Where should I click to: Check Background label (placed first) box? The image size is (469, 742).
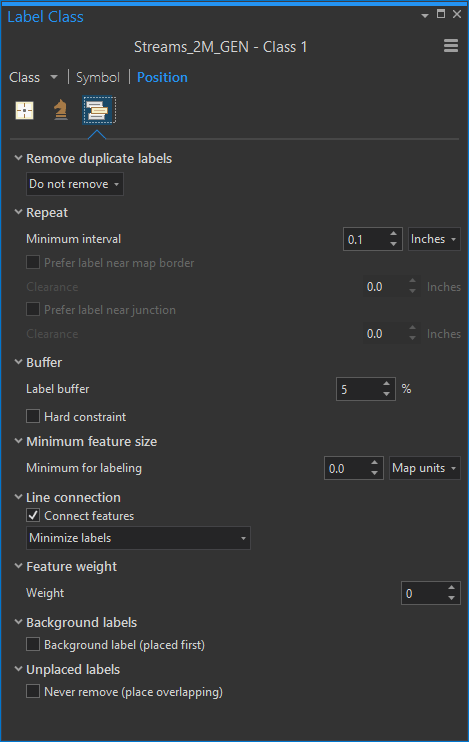(33, 645)
